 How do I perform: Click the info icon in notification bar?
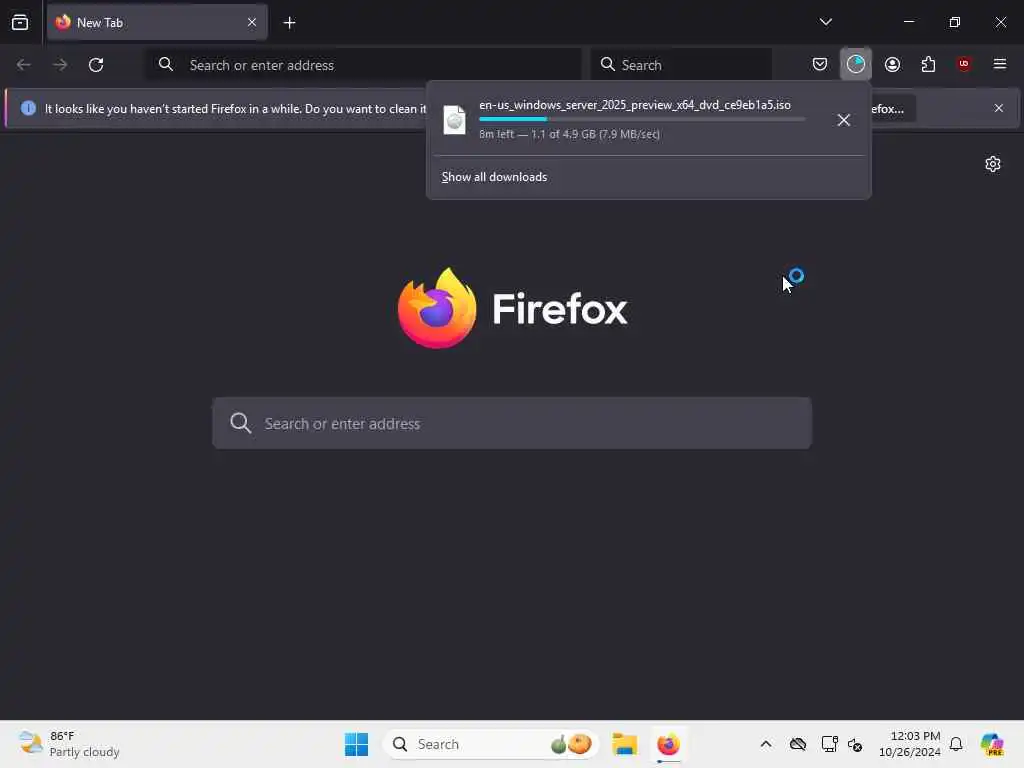pyautogui.click(x=28, y=108)
